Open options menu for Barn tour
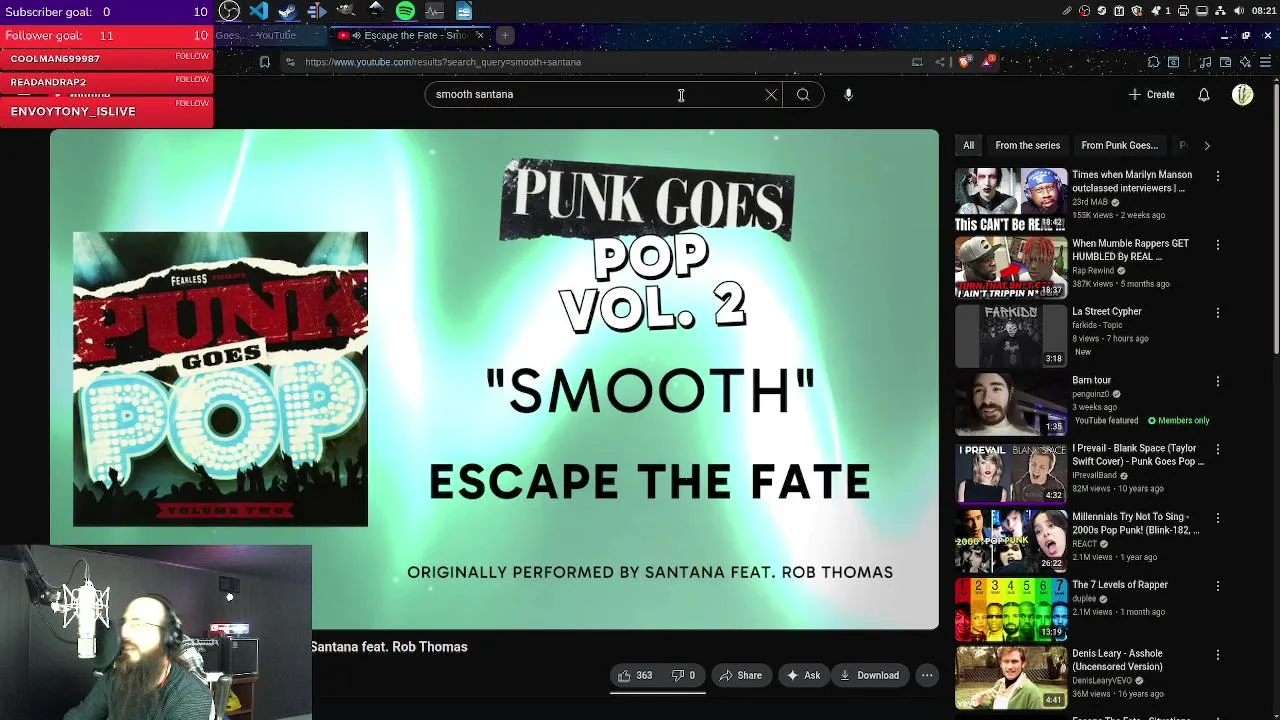 (x=1217, y=381)
